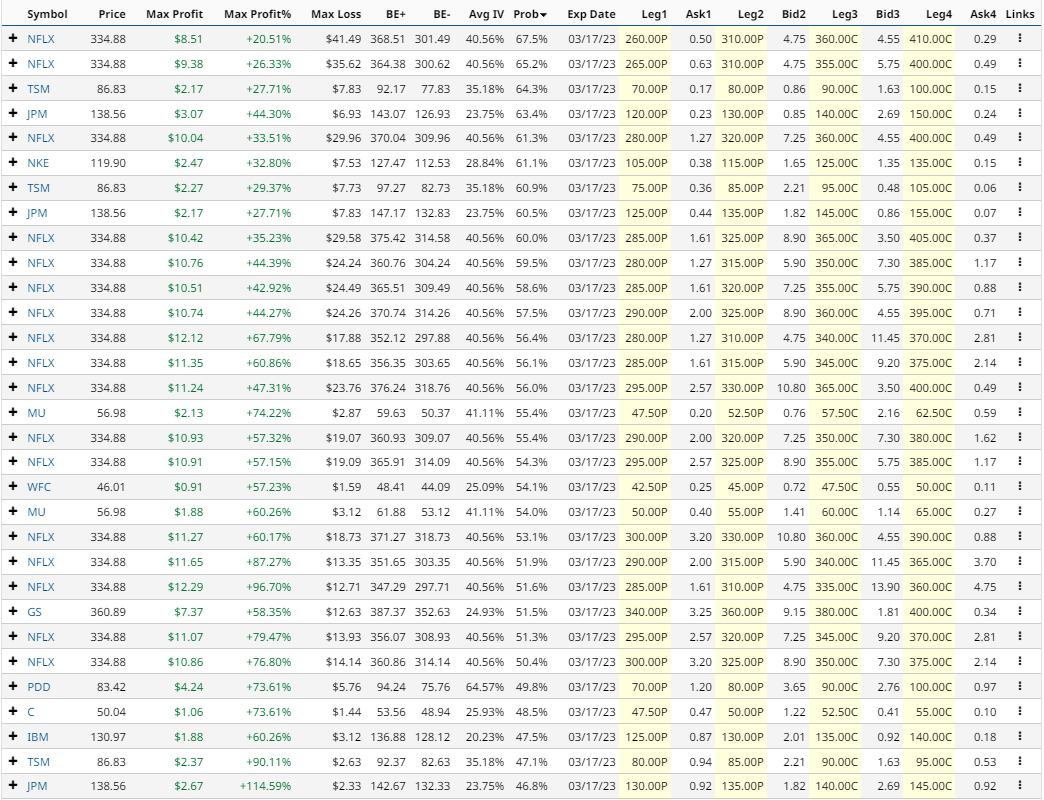The width and height of the screenshot is (1044, 800).
Task: Open NFLX symbol link in $11.24 row
Action: tap(41, 387)
